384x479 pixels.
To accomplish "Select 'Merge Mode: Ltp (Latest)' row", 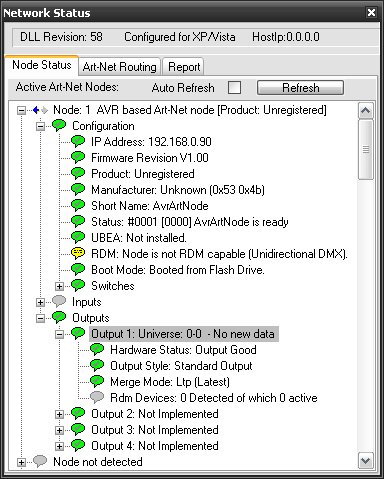I will [x=170, y=382].
